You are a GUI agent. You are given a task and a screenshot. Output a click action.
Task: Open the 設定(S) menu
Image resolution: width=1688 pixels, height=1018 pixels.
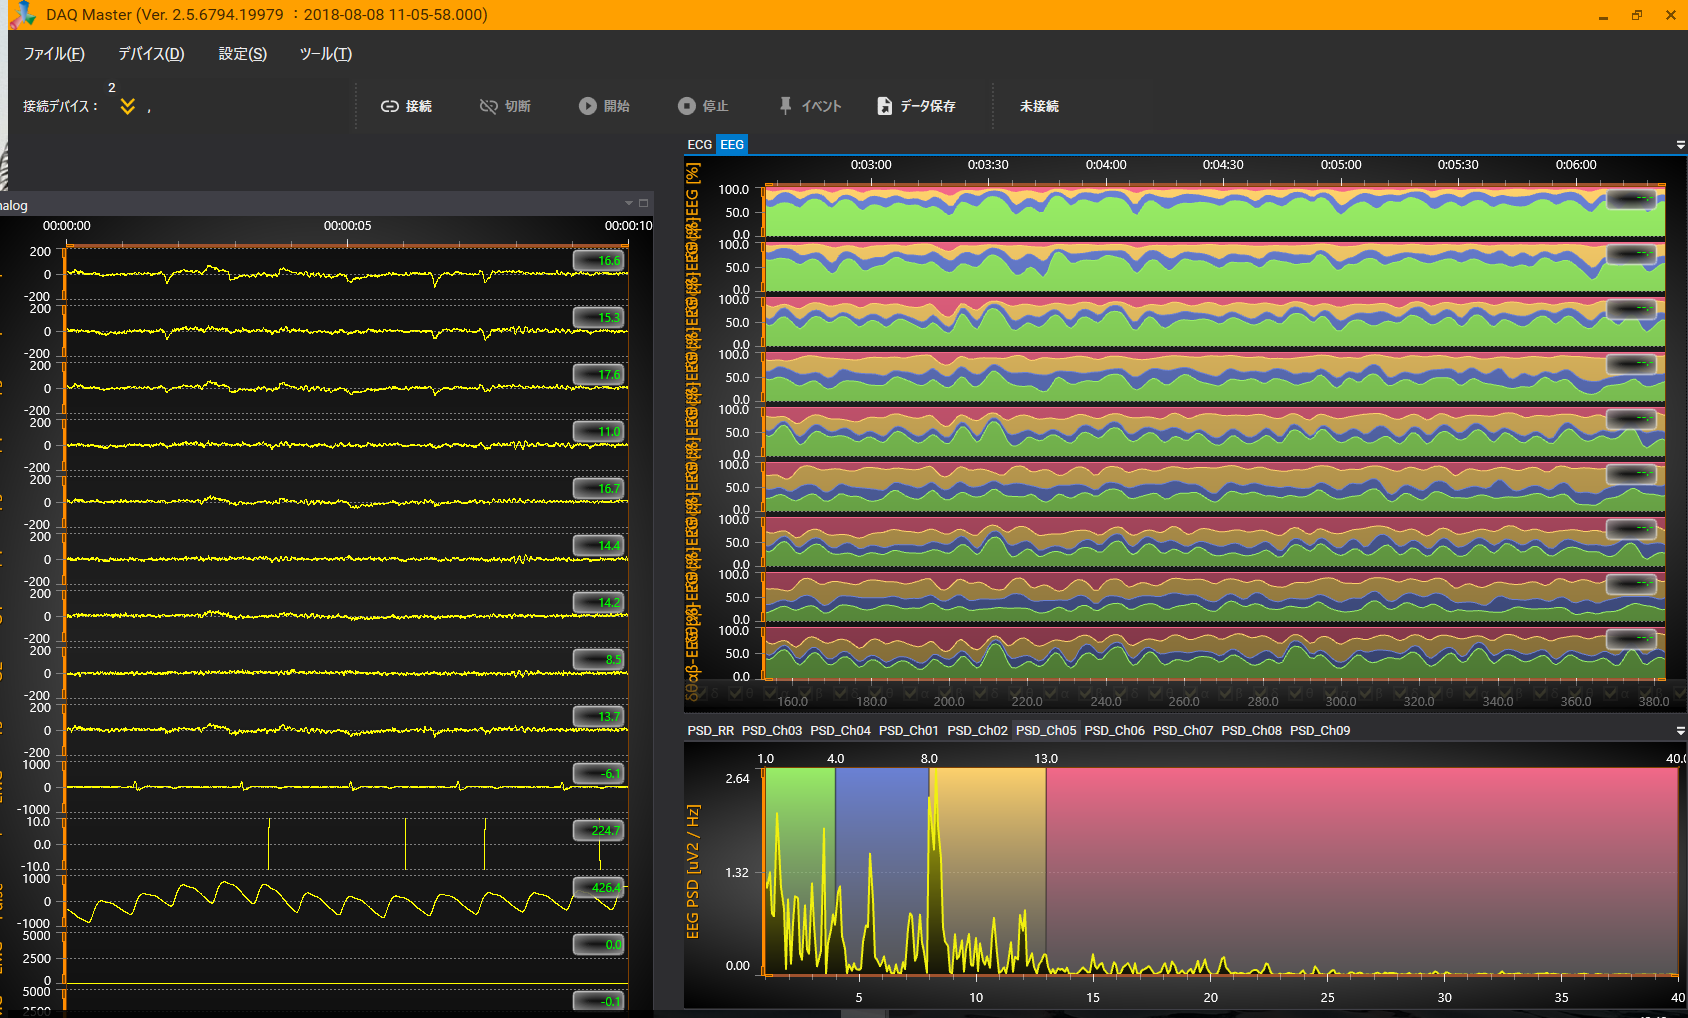coord(243,54)
